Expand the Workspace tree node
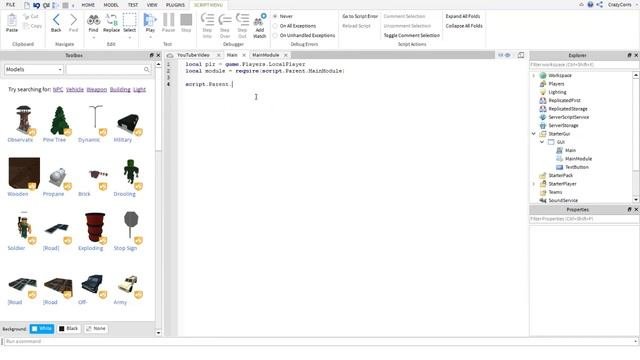This screenshot has height=360, width=640. click(x=533, y=76)
